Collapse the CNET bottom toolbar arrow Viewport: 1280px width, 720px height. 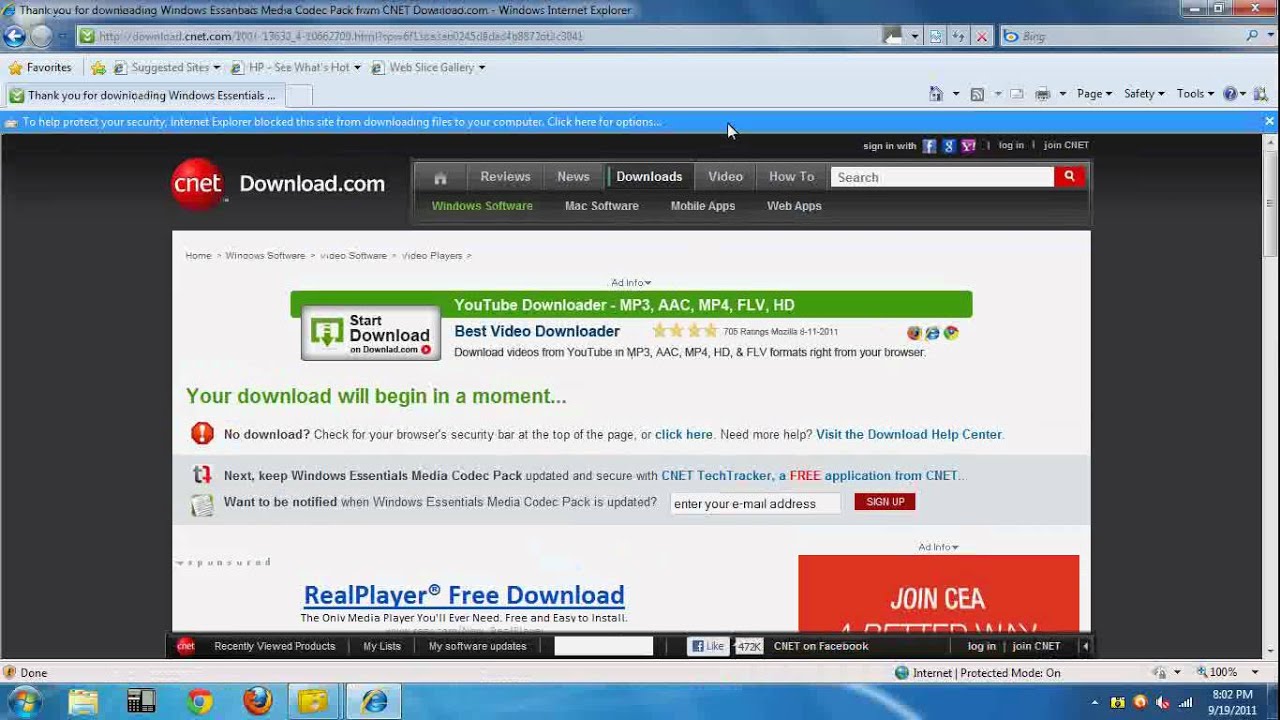1085,646
